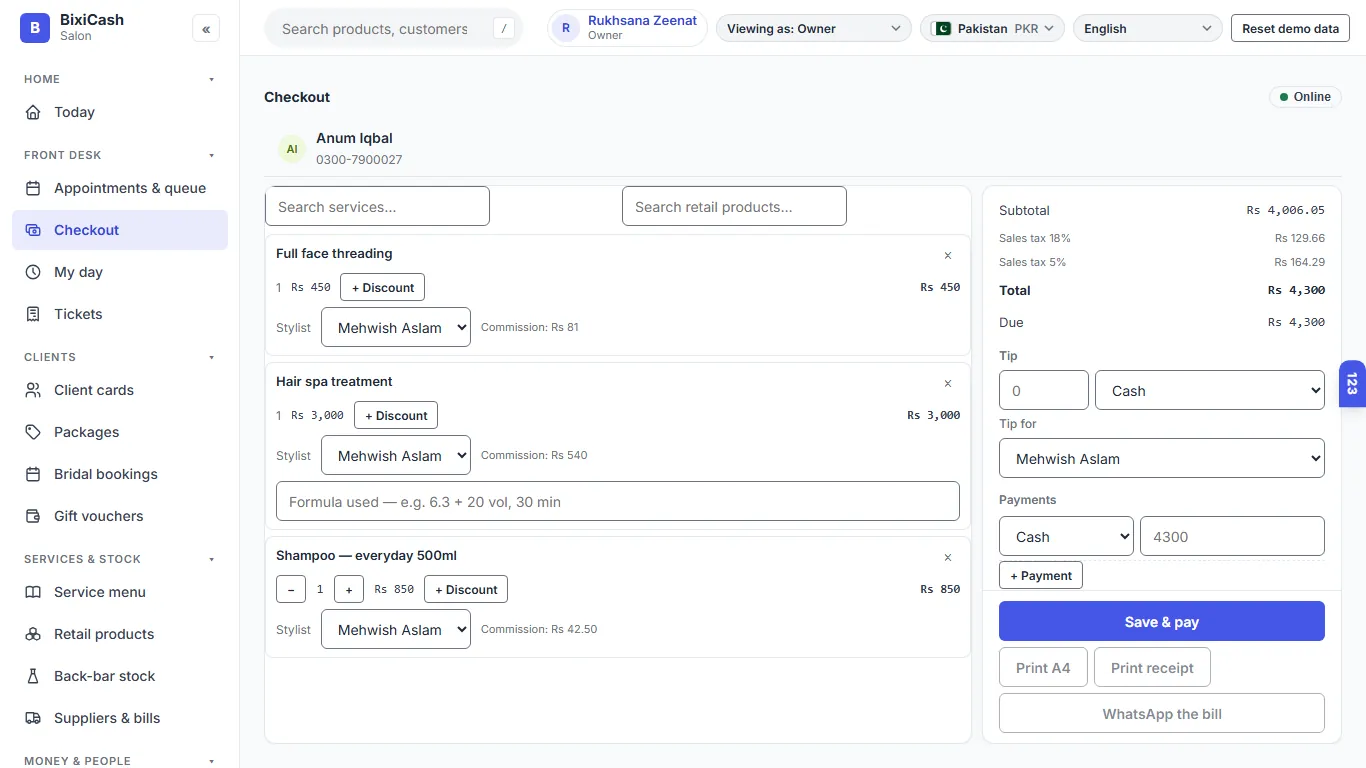Open the Pakistan PKR country selector

click(x=992, y=29)
